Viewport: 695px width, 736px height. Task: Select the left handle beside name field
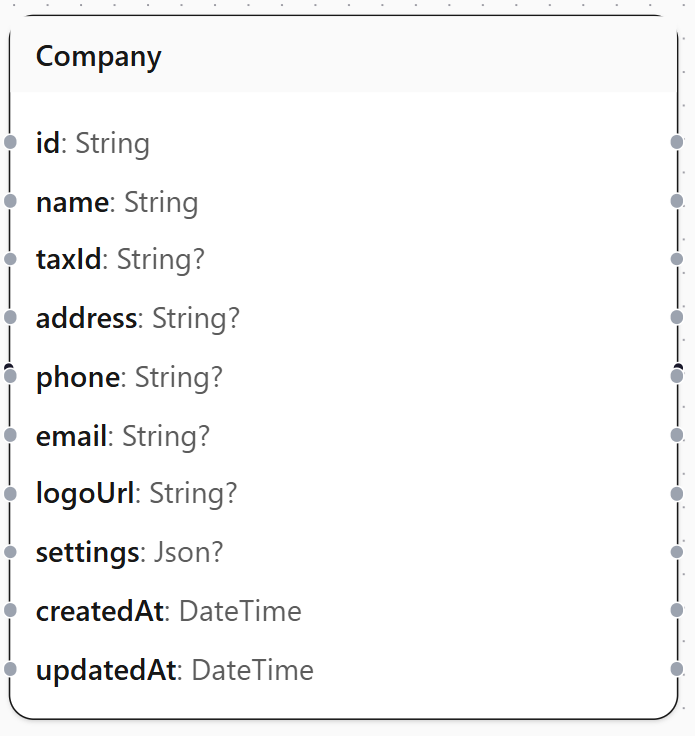tap(10, 201)
